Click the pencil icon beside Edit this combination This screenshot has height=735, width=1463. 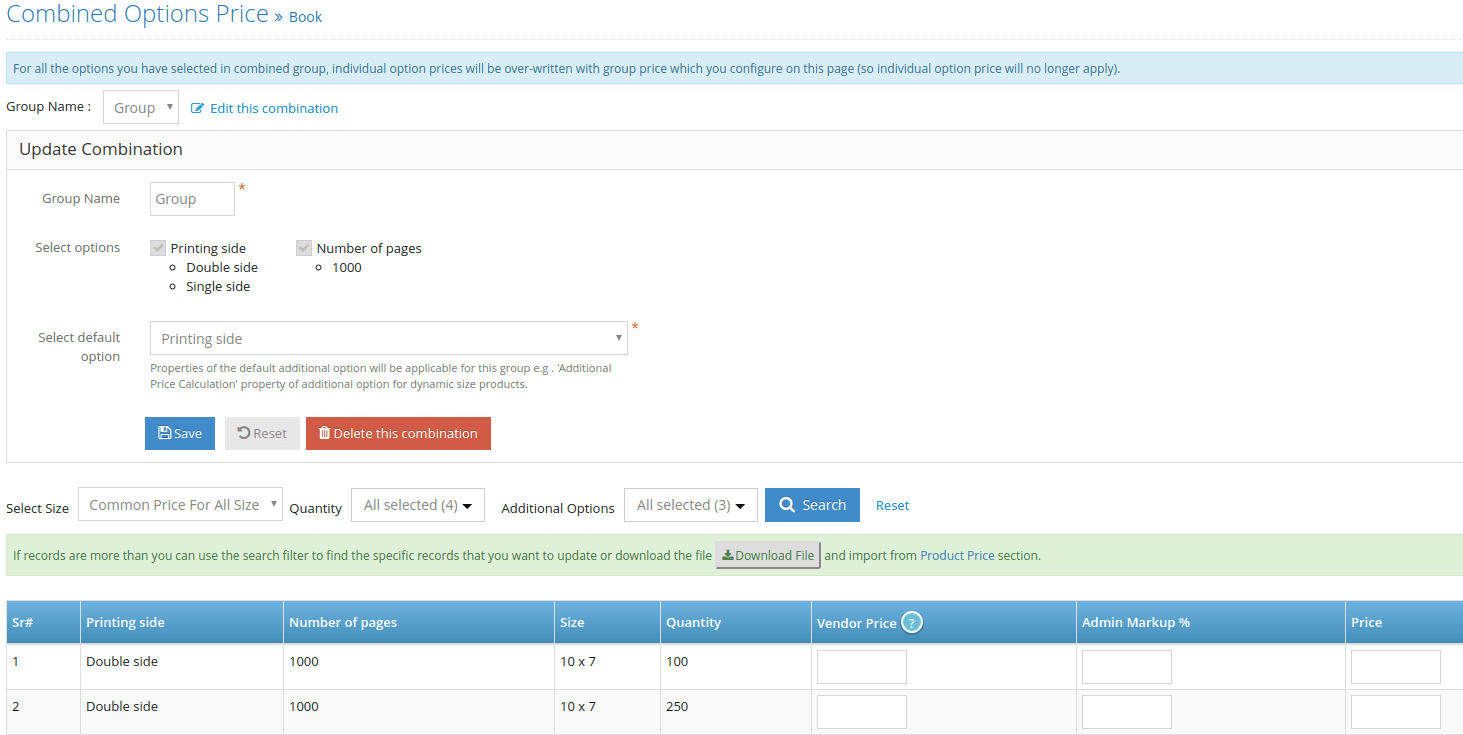point(197,108)
